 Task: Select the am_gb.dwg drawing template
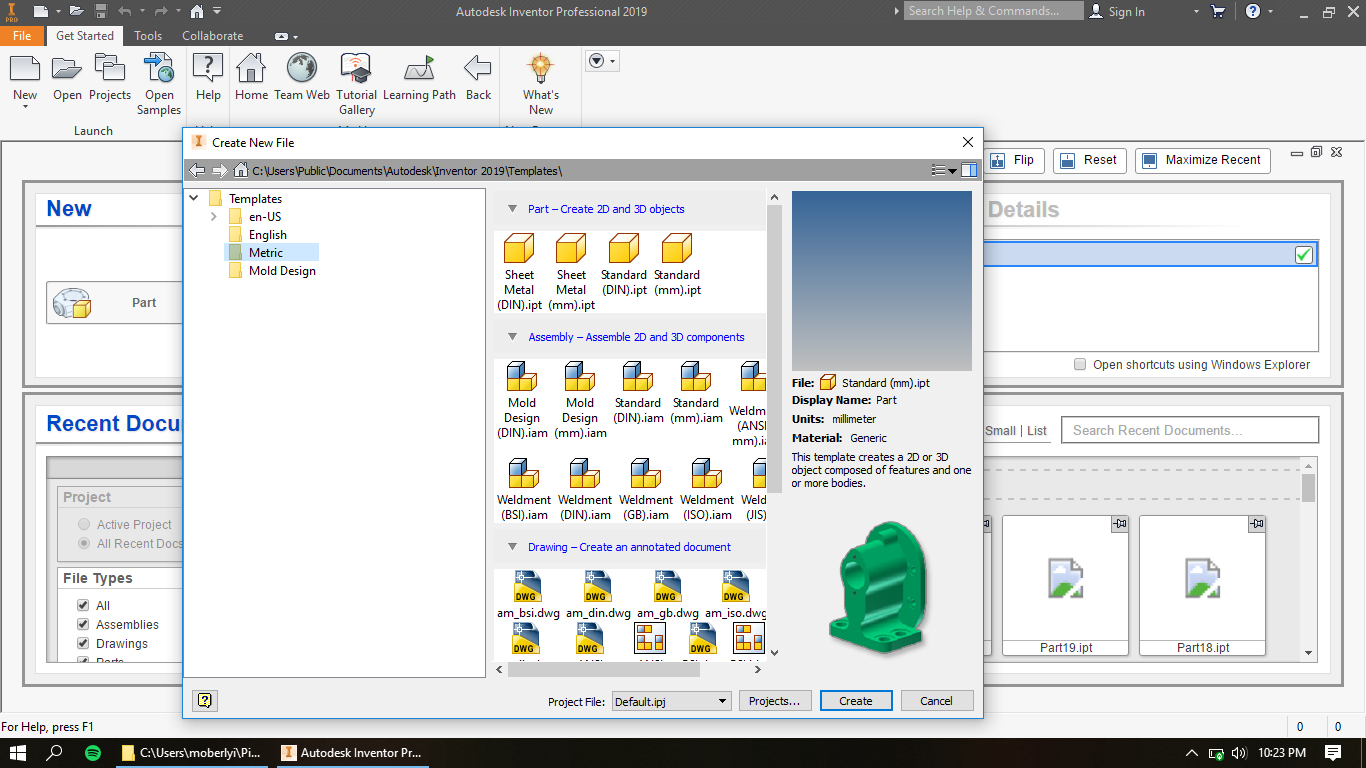[x=668, y=595]
